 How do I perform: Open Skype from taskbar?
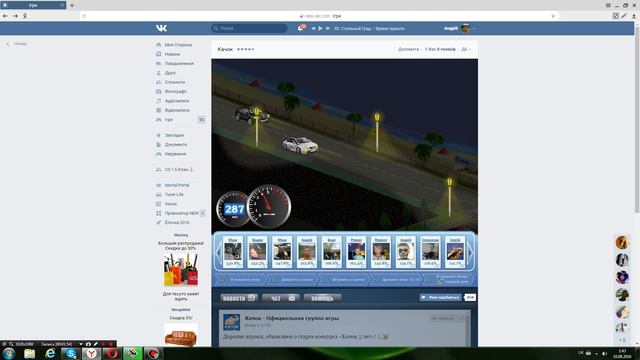(71, 353)
